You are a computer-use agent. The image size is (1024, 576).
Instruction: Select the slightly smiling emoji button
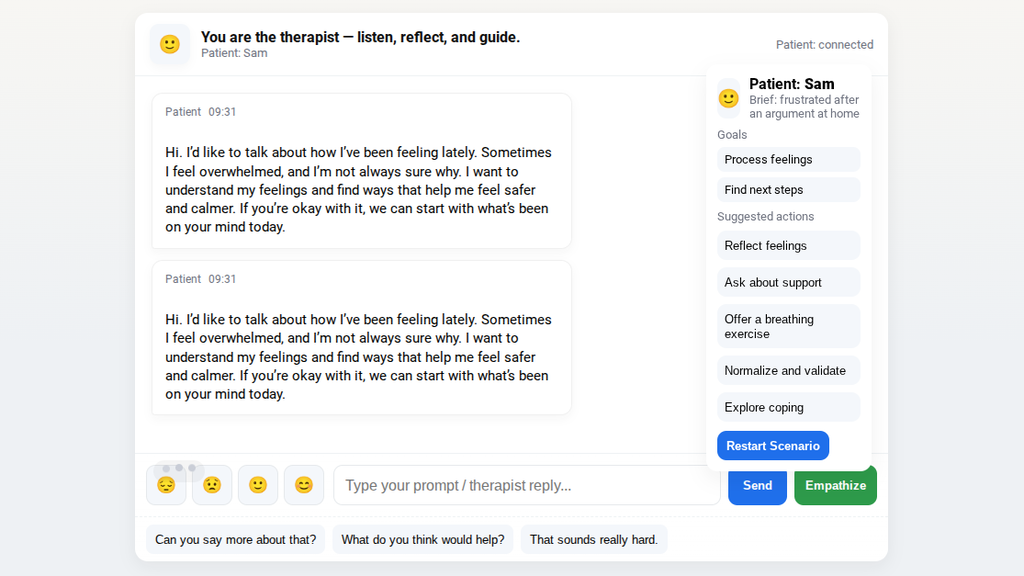(258, 485)
